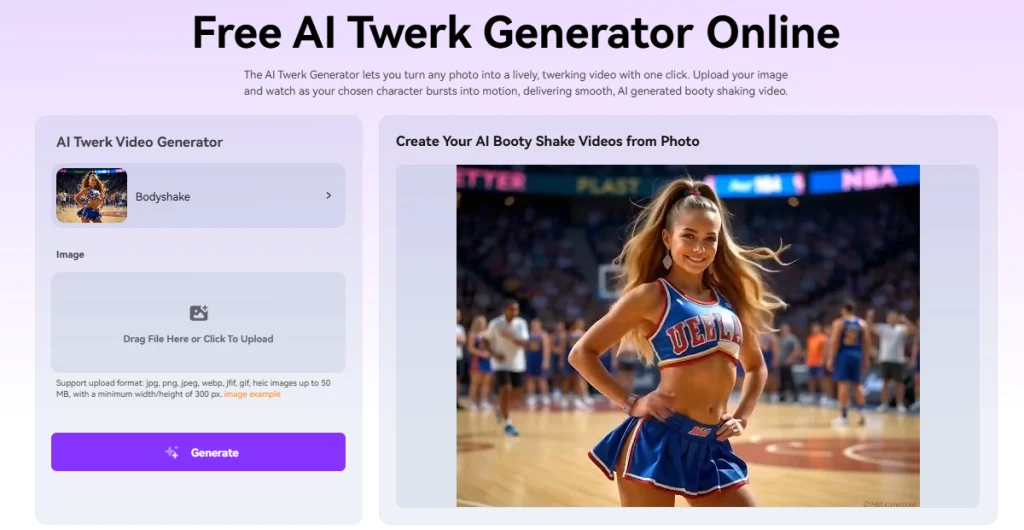Click the Generate button text

214,452
